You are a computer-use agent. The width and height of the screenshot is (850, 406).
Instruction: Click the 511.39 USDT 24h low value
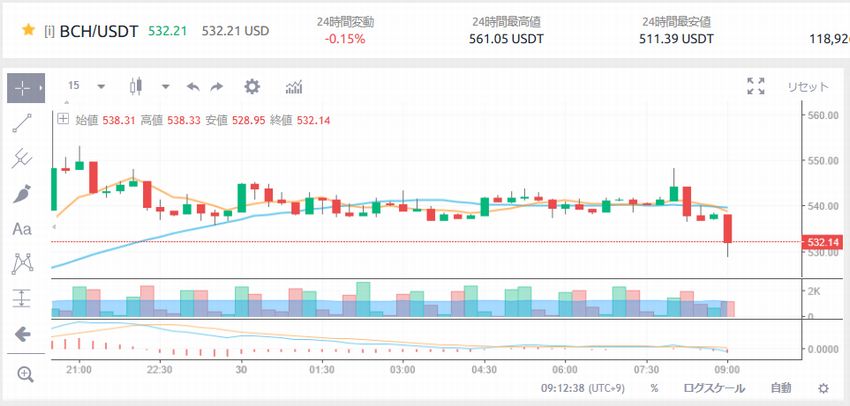coord(677,39)
